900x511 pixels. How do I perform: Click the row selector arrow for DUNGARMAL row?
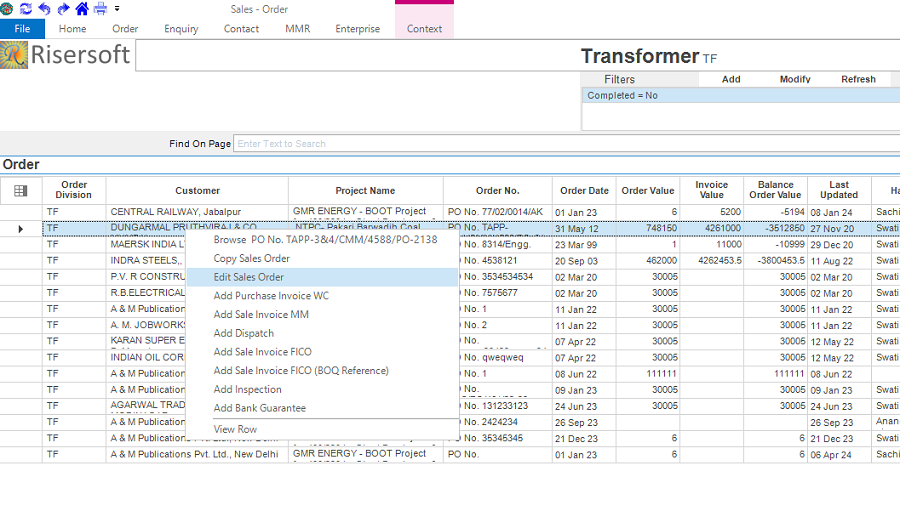point(21,229)
